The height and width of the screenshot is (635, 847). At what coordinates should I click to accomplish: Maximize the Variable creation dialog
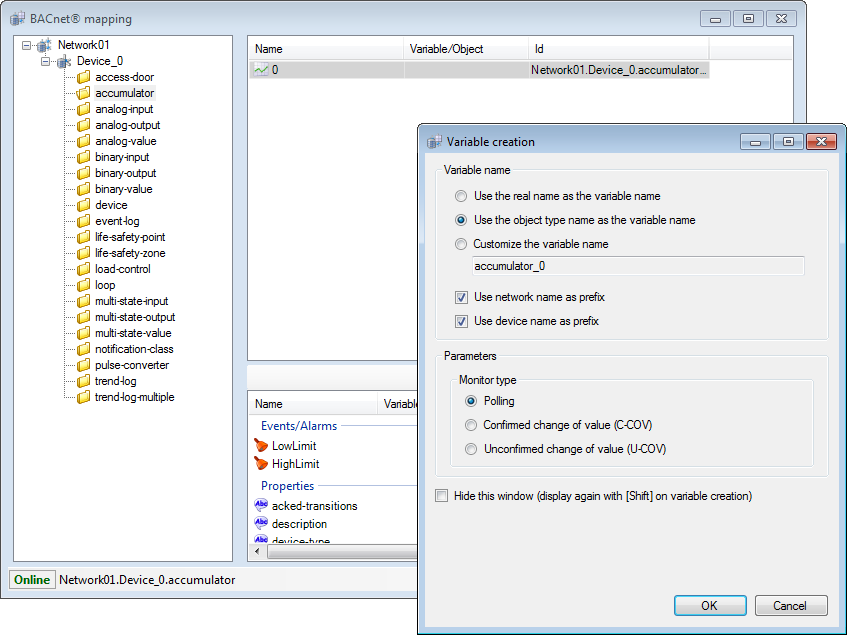tap(788, 142)
